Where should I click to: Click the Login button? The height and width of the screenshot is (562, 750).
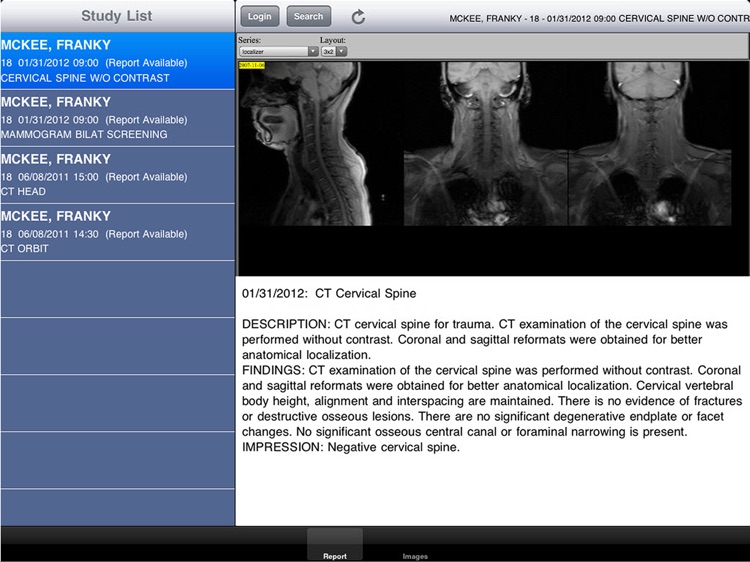tap(260, 16)
